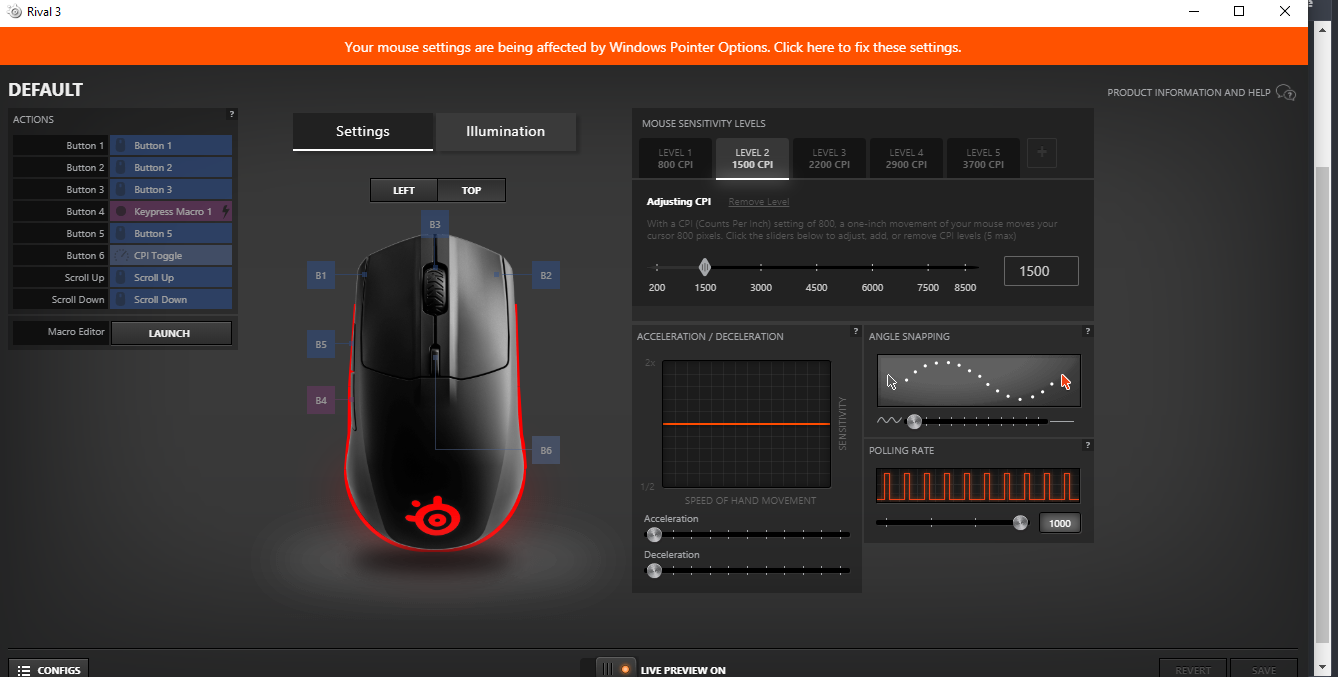Image resolution: width=1338 pixels, height=677 pixels.
Task: Click the Rival 3 title bar app icon
Action: tap(14, 12)
